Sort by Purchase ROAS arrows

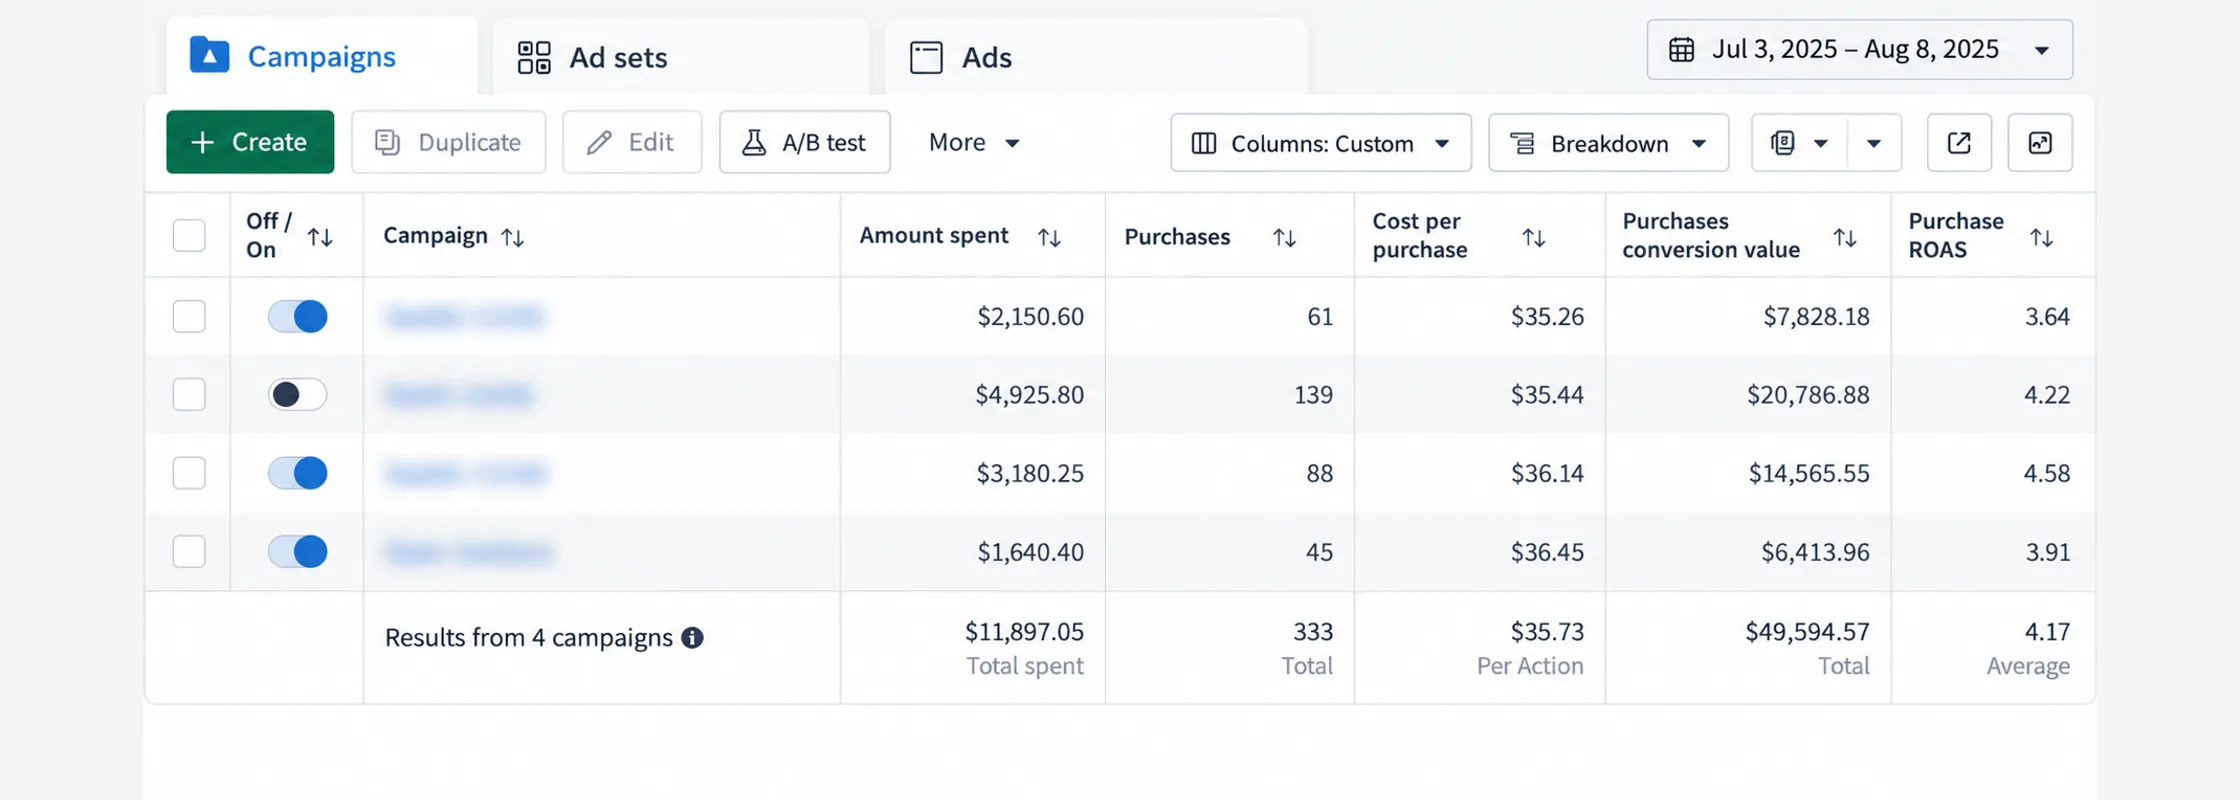[x=2041, y=237]
